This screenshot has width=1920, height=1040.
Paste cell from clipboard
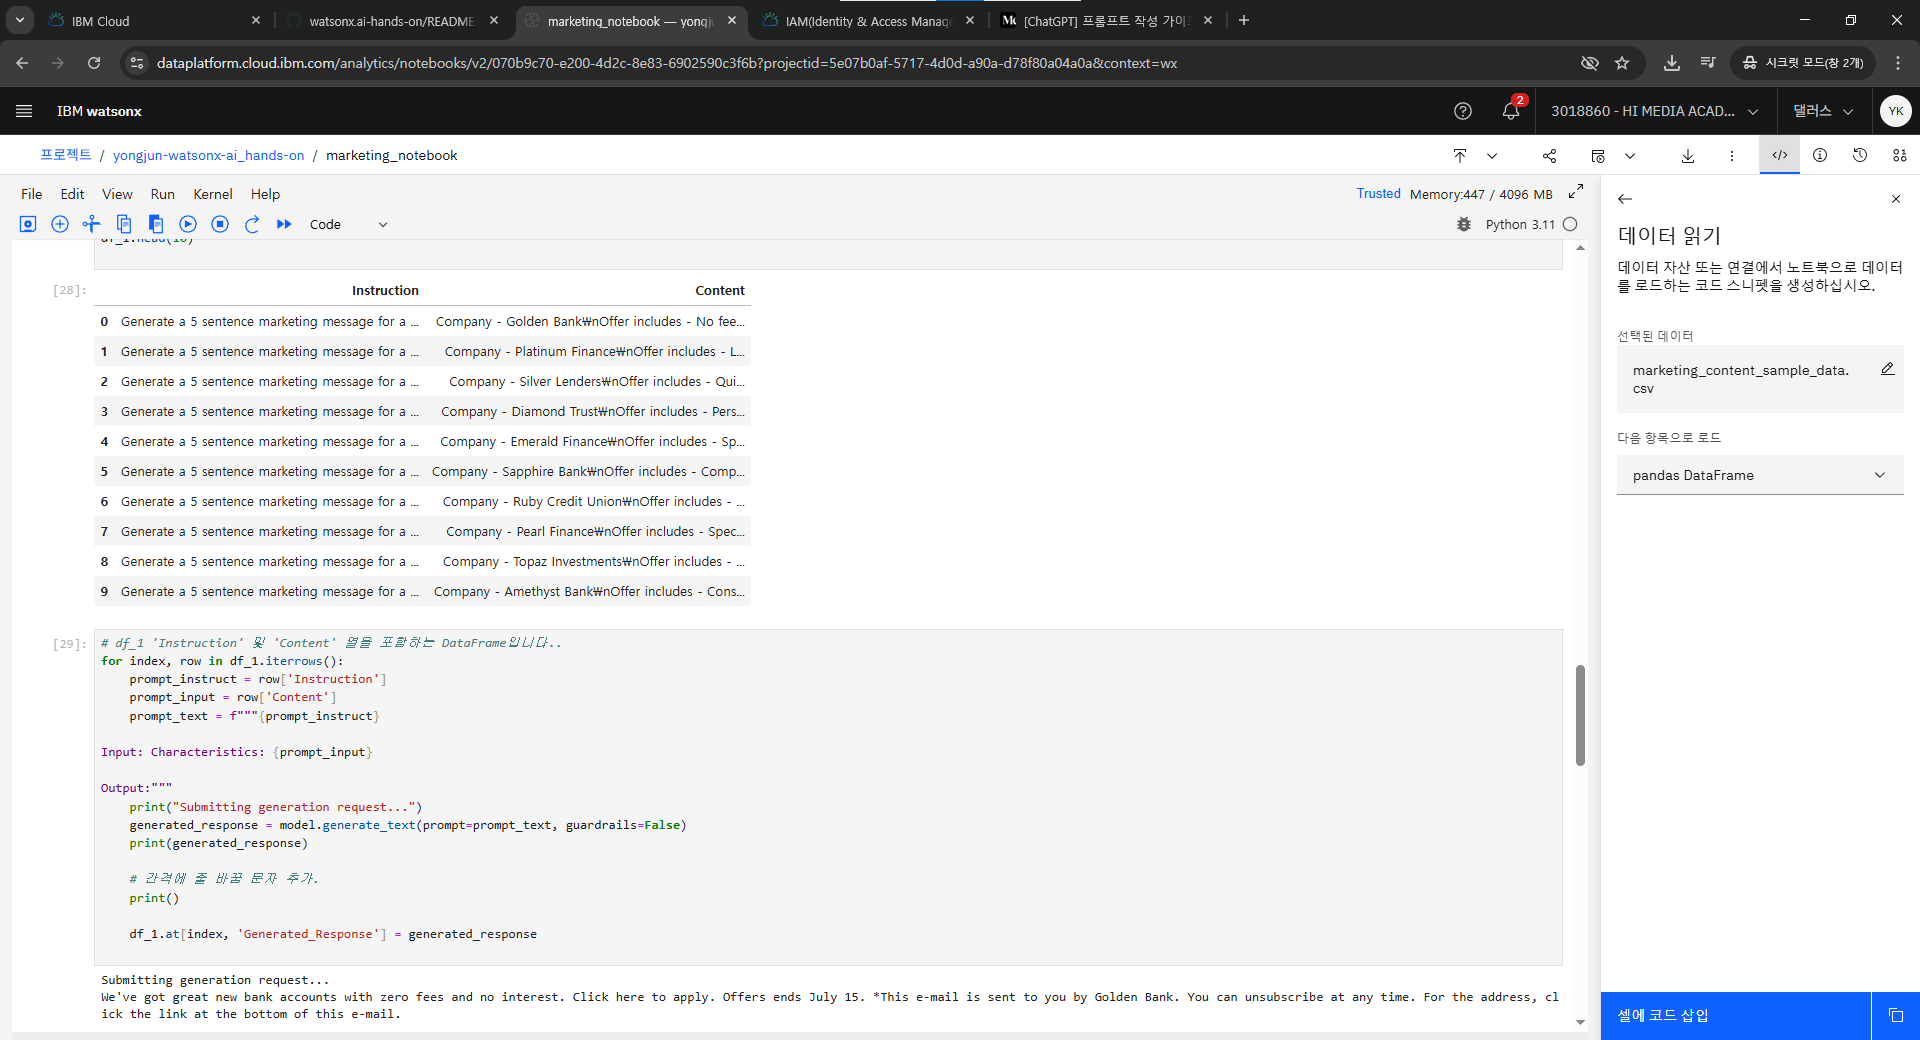156,224
